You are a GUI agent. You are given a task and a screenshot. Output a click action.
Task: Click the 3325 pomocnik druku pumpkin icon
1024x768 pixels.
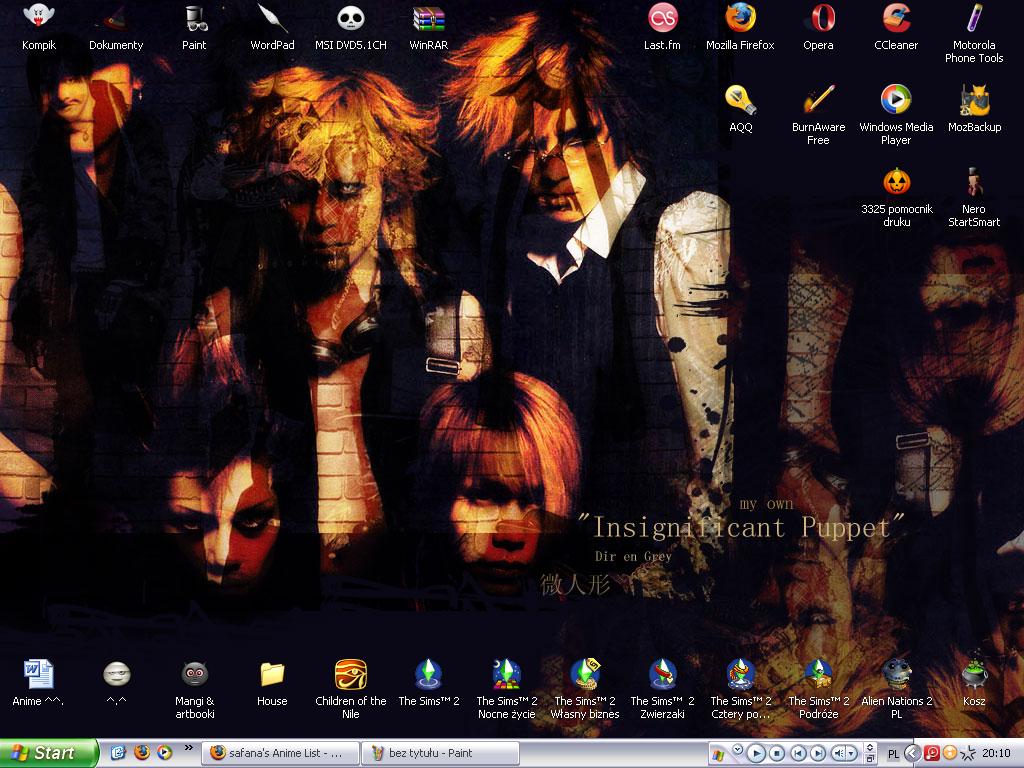click(x=897, y=198)
